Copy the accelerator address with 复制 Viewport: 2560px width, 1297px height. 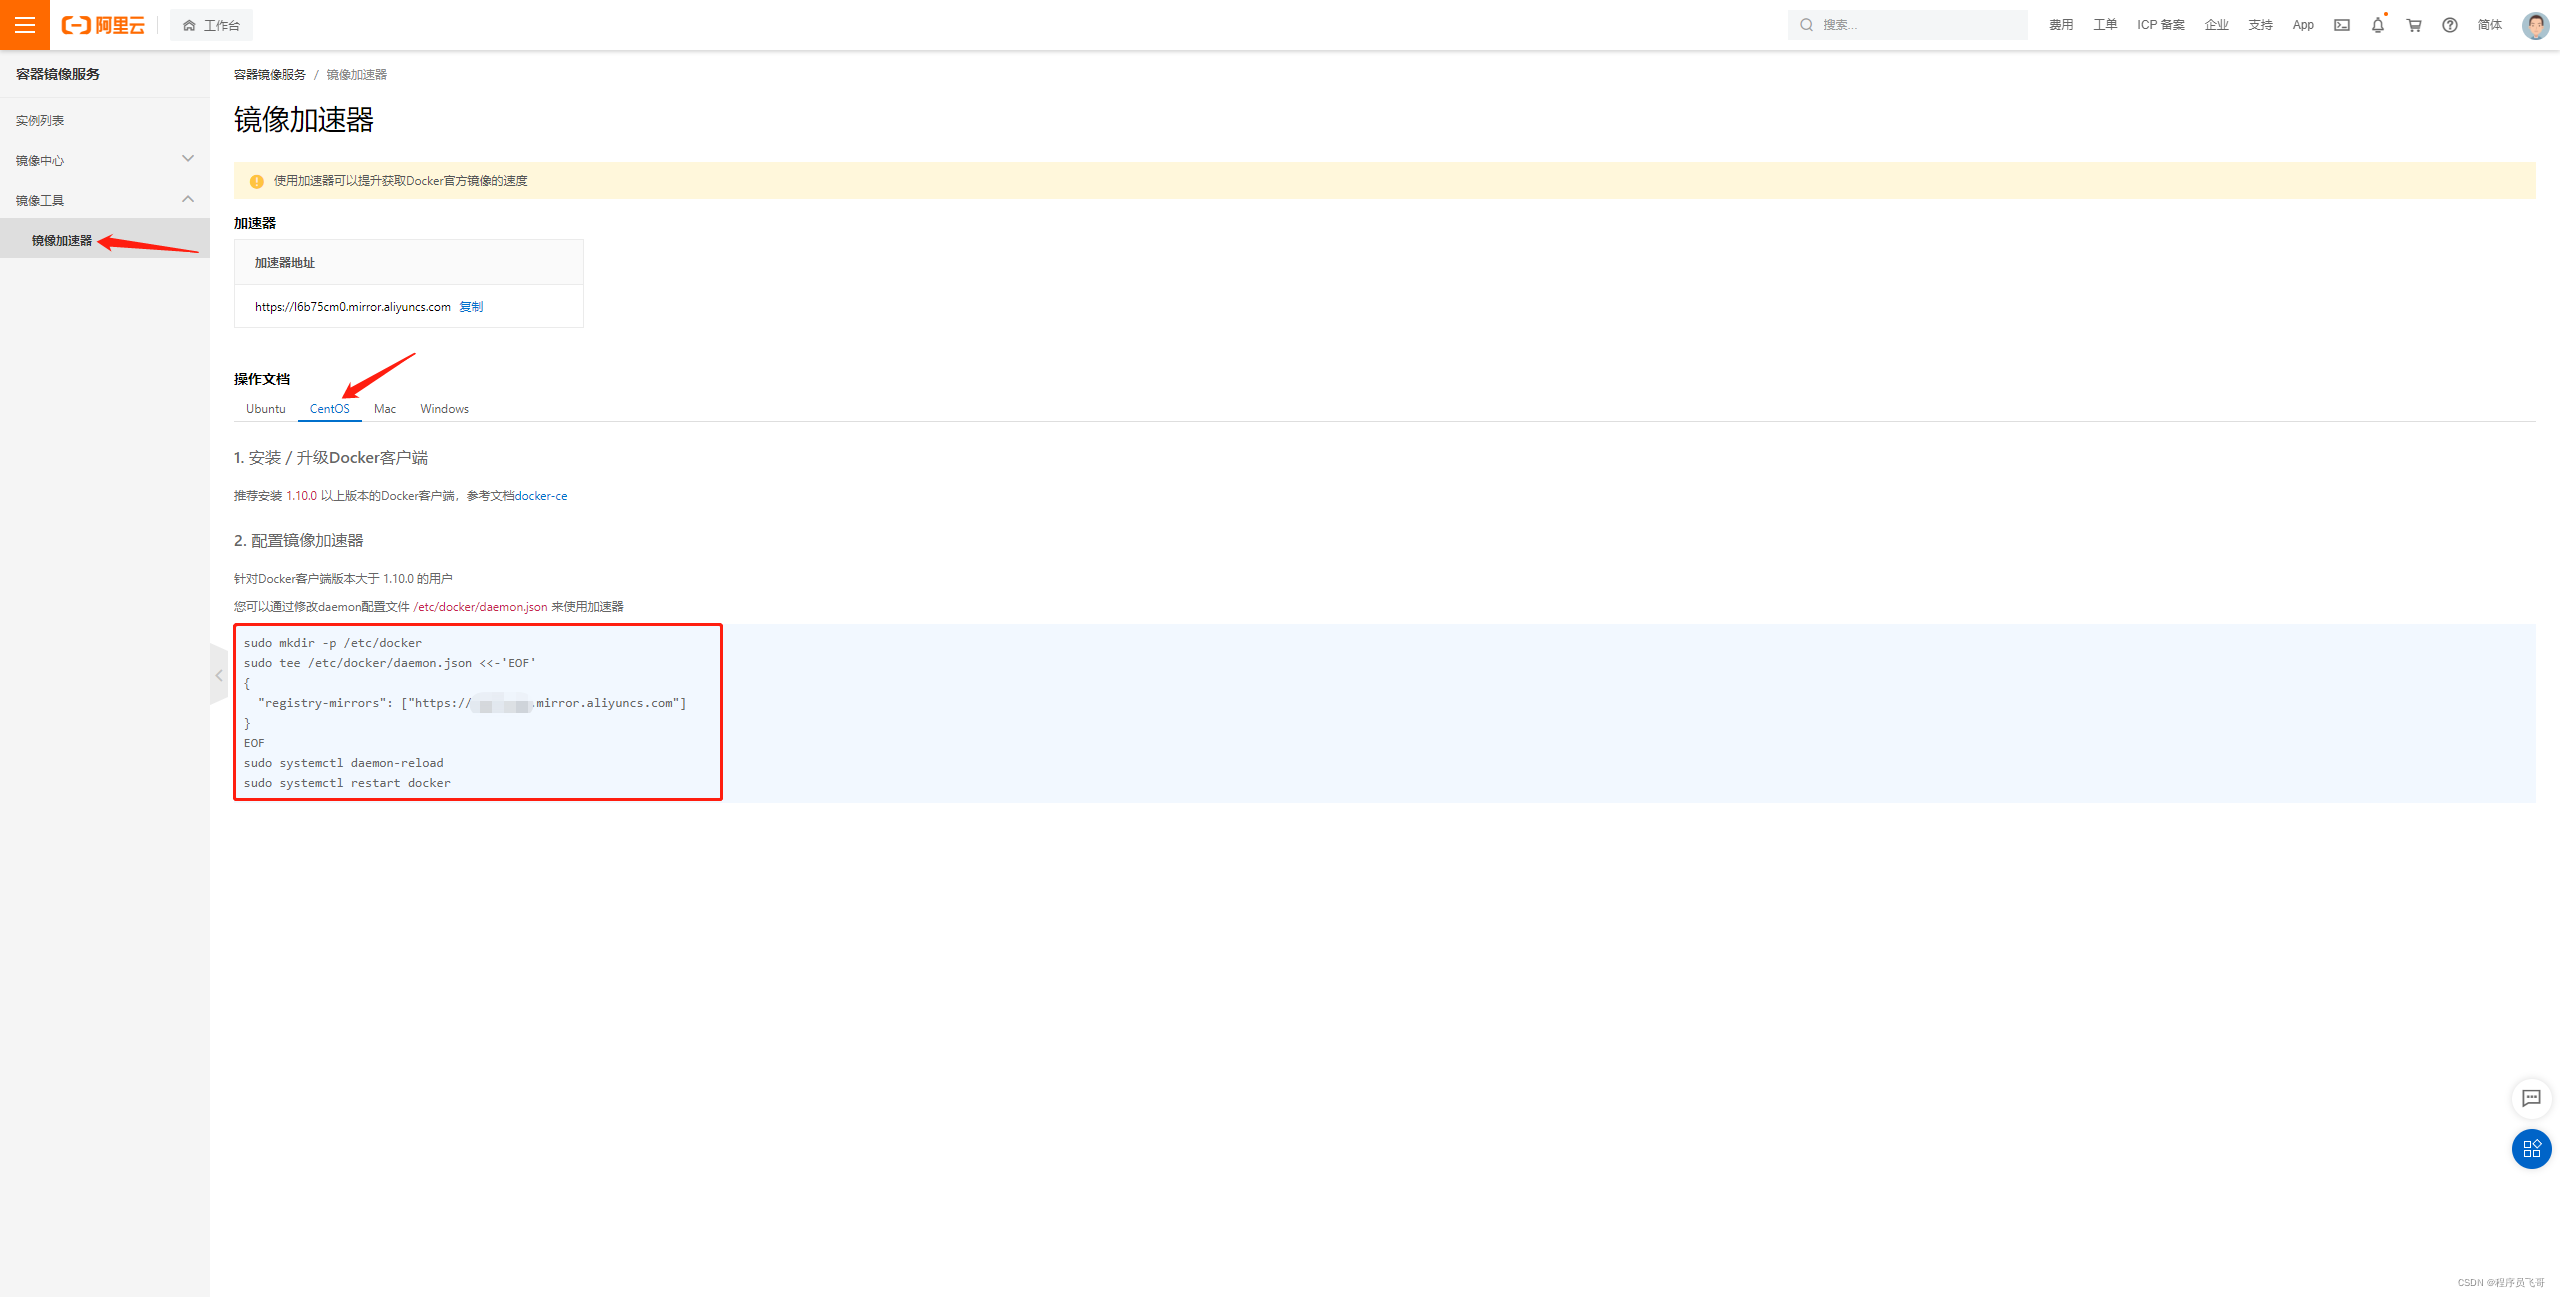(471, 307)
